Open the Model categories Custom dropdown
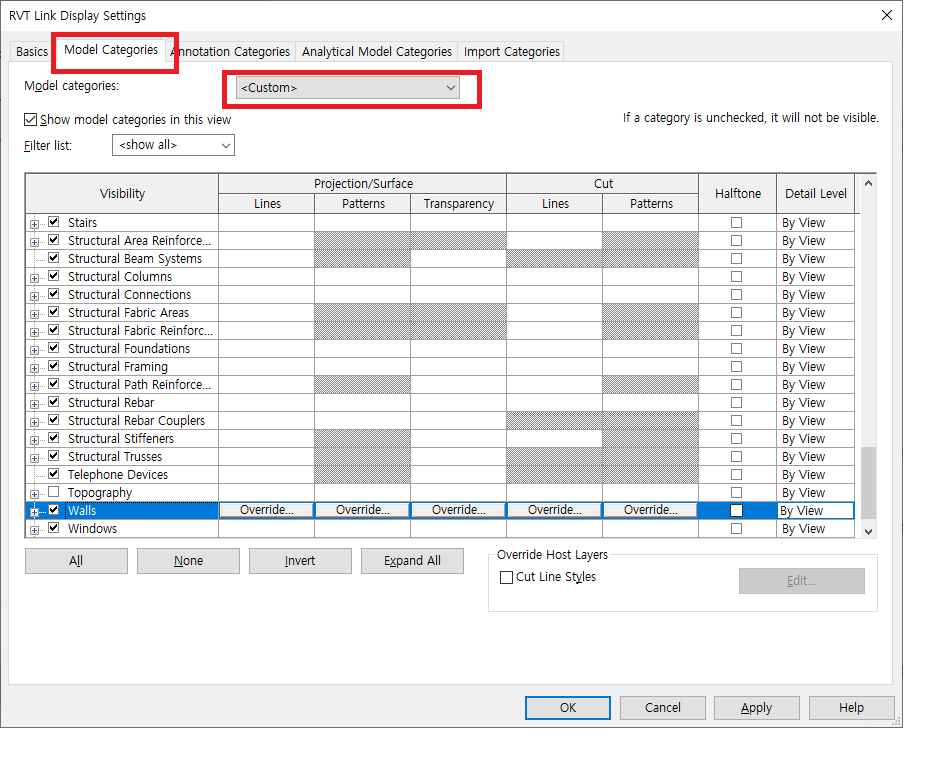The image size is (936, 768). click(347, 88)
